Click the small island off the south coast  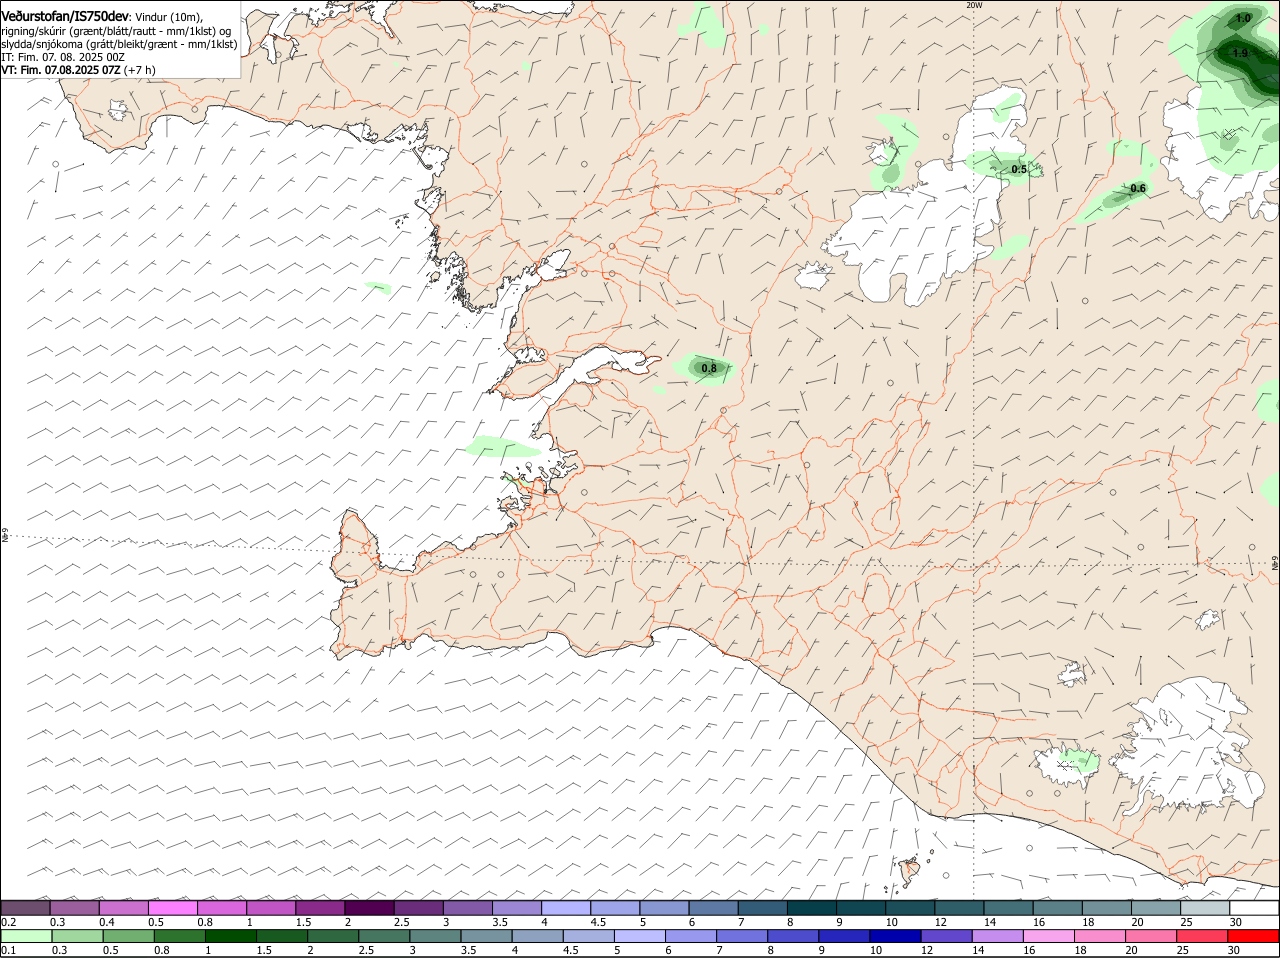tap(910, 871)
